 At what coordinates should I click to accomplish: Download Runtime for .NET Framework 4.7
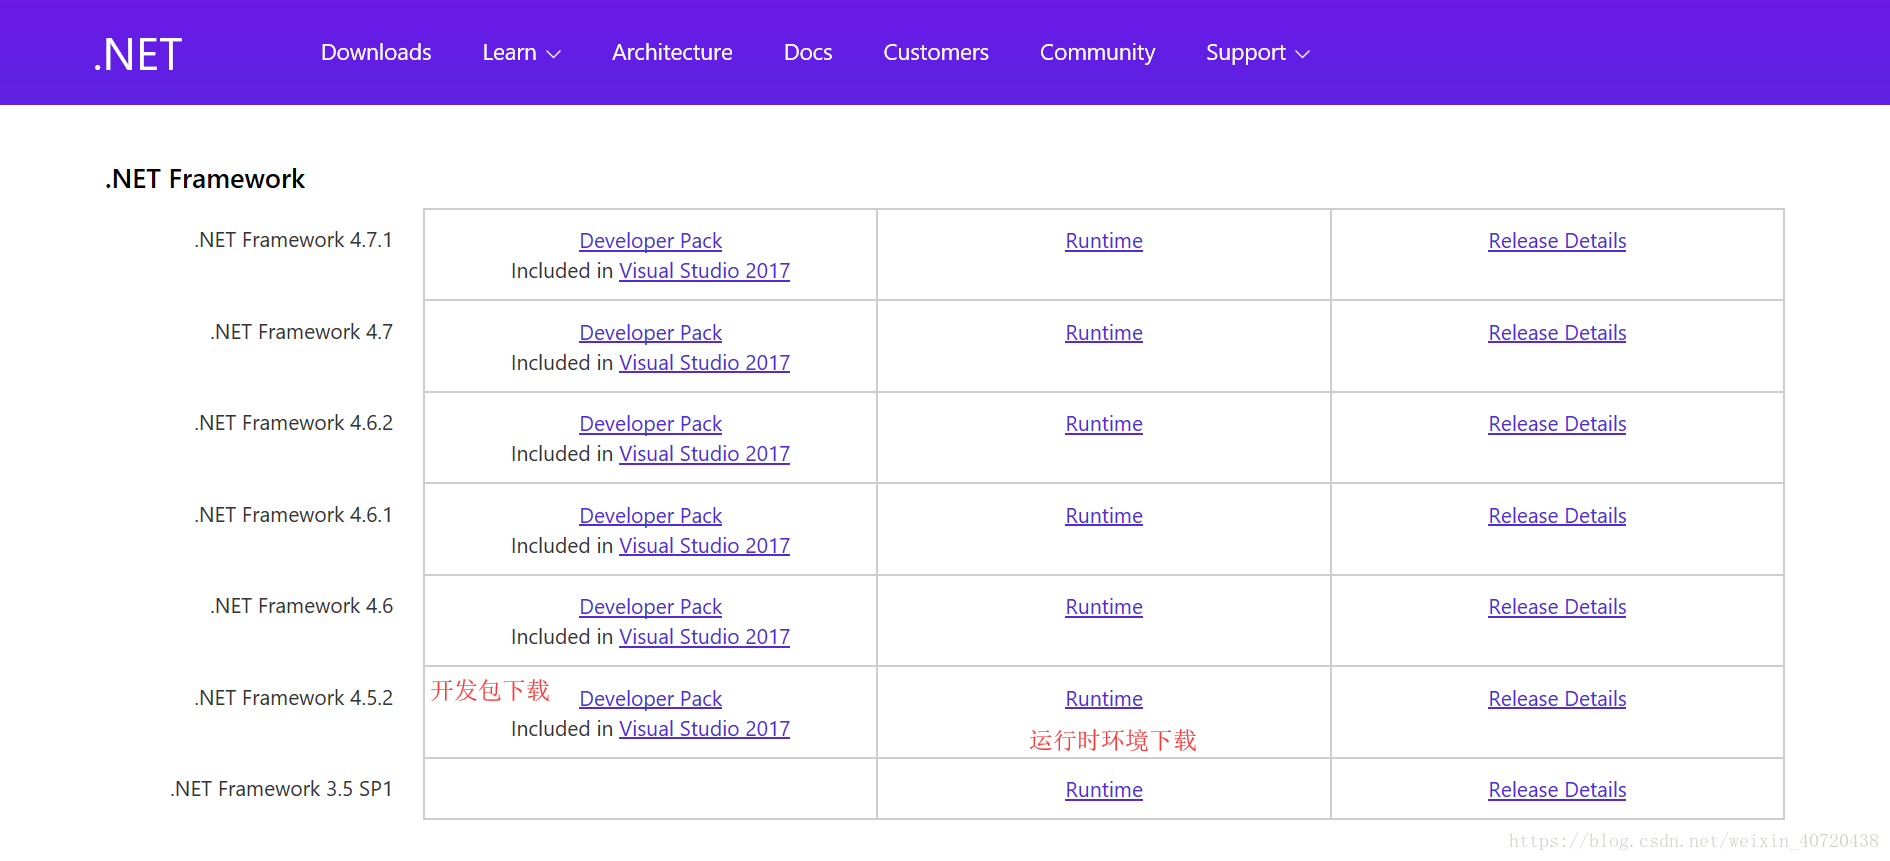click(1104, 333)
